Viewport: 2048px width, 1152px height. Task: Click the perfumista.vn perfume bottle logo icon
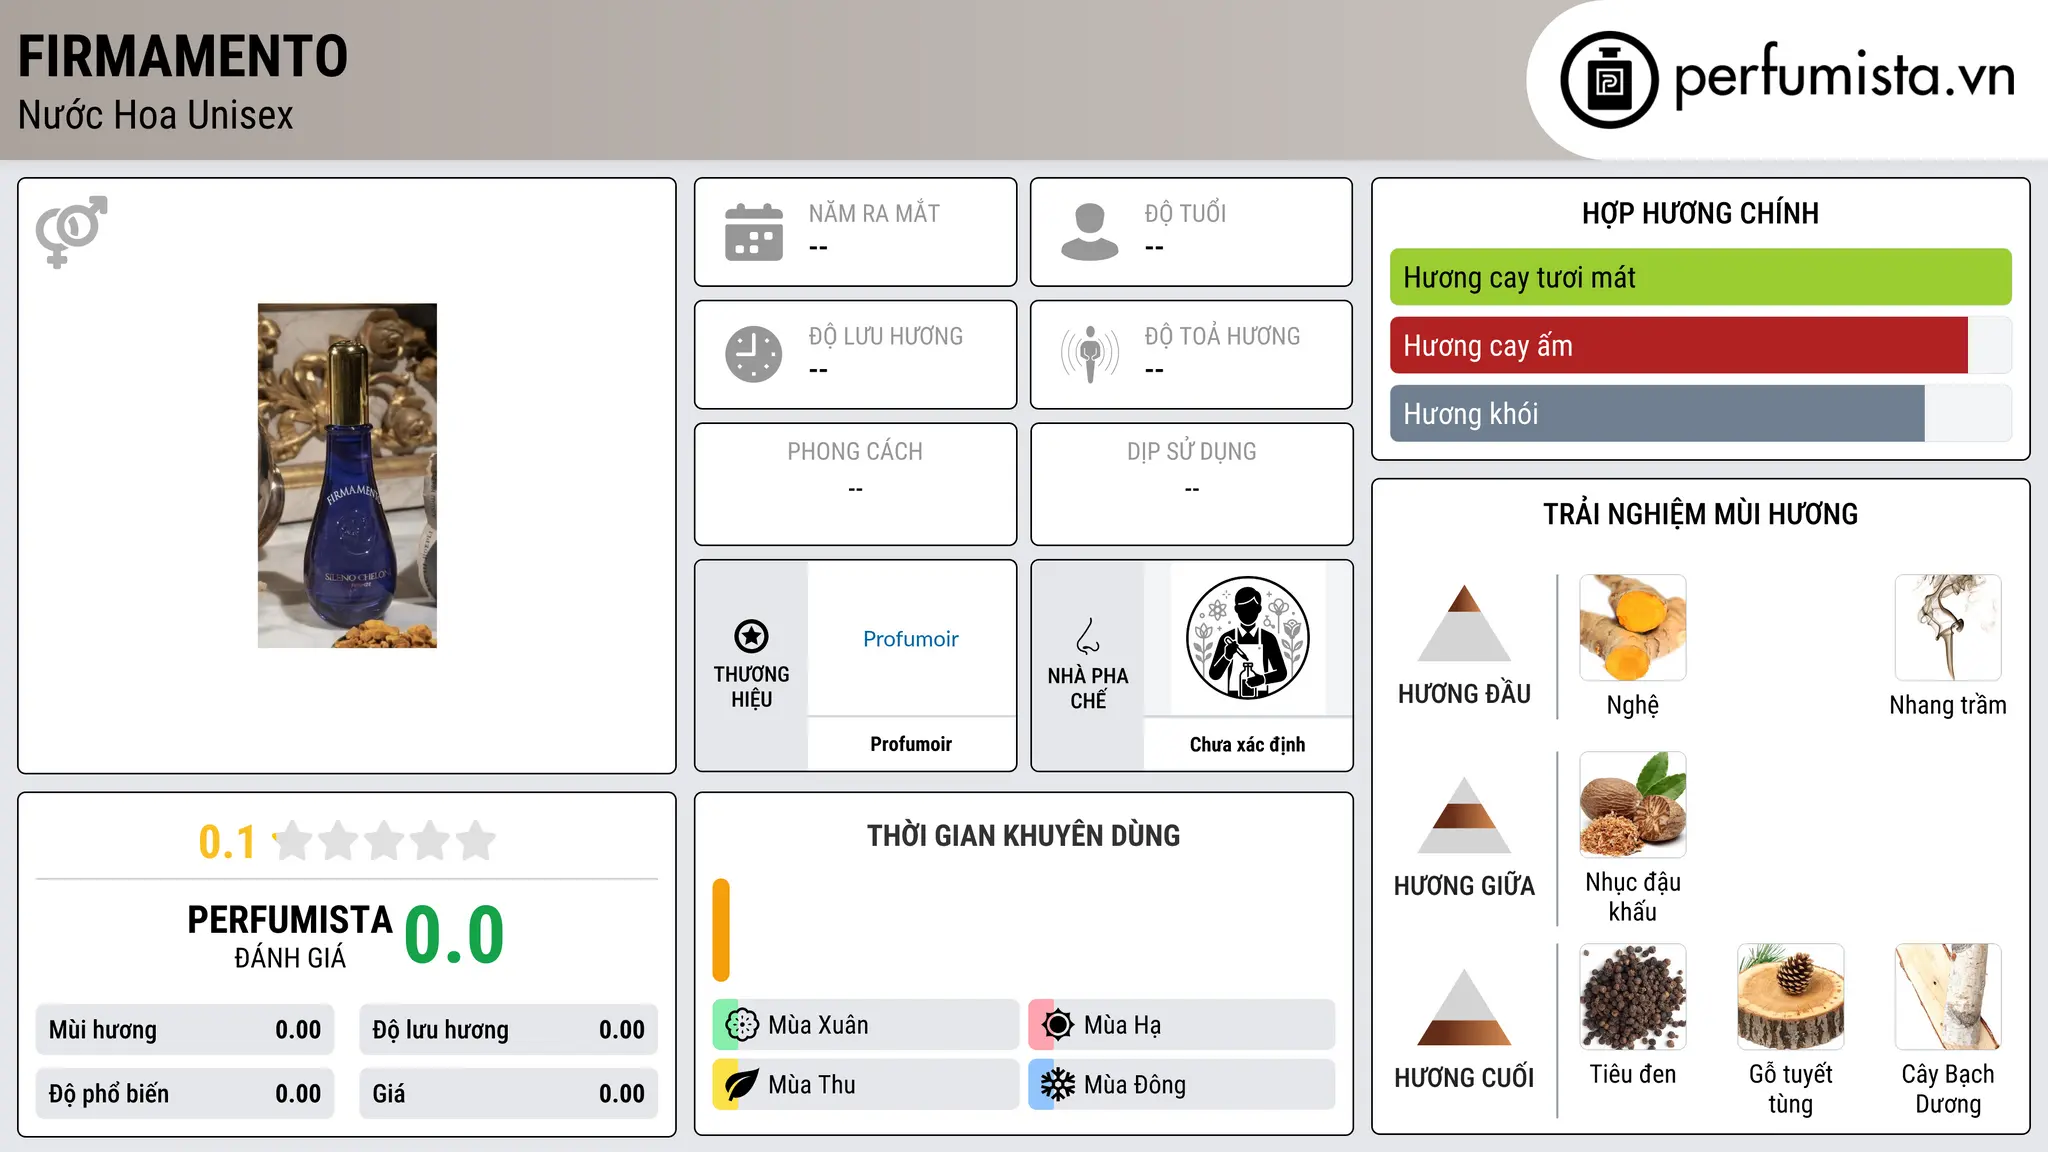coord(1609,80)
